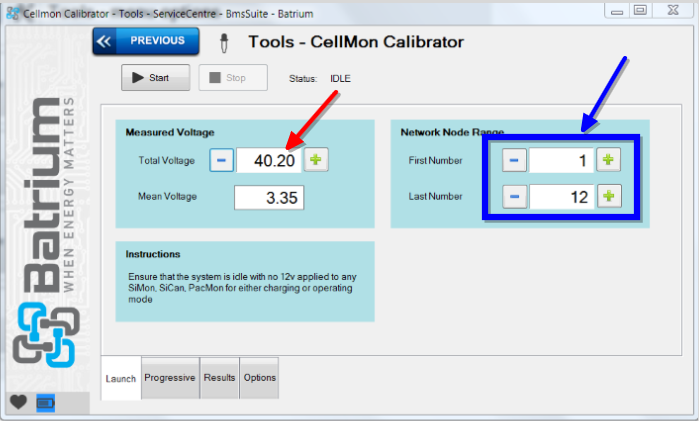Decrease Last Number with minus button
This screenshot has height=421, width=699.
pyautogui.click(x=514, y=197)
